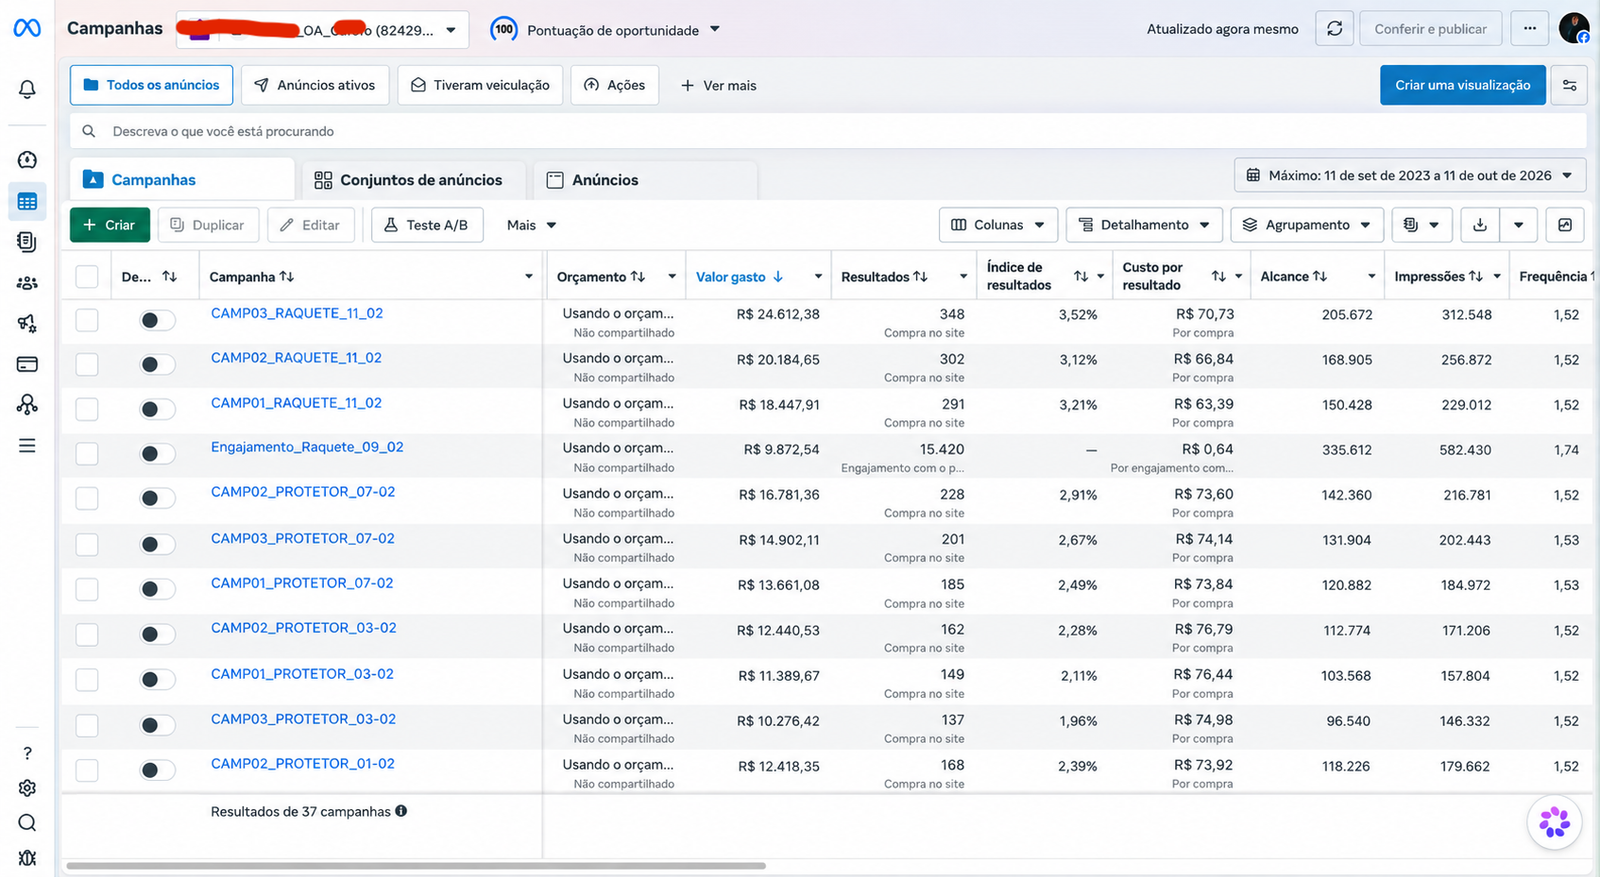Open the all tools hamburger menu
The height and width of the screenshot is (877, 1600).
pos(27,445)
